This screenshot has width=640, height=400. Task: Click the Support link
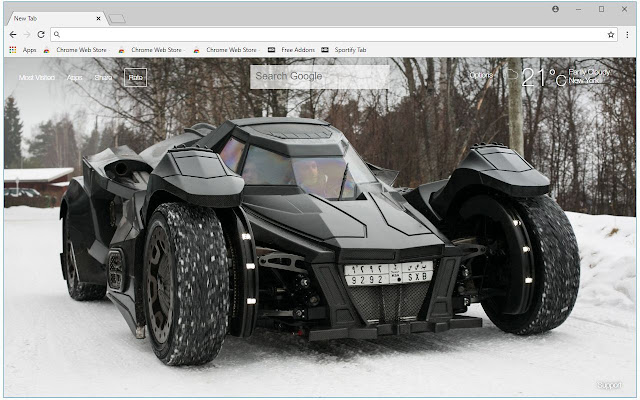[610, 385]
